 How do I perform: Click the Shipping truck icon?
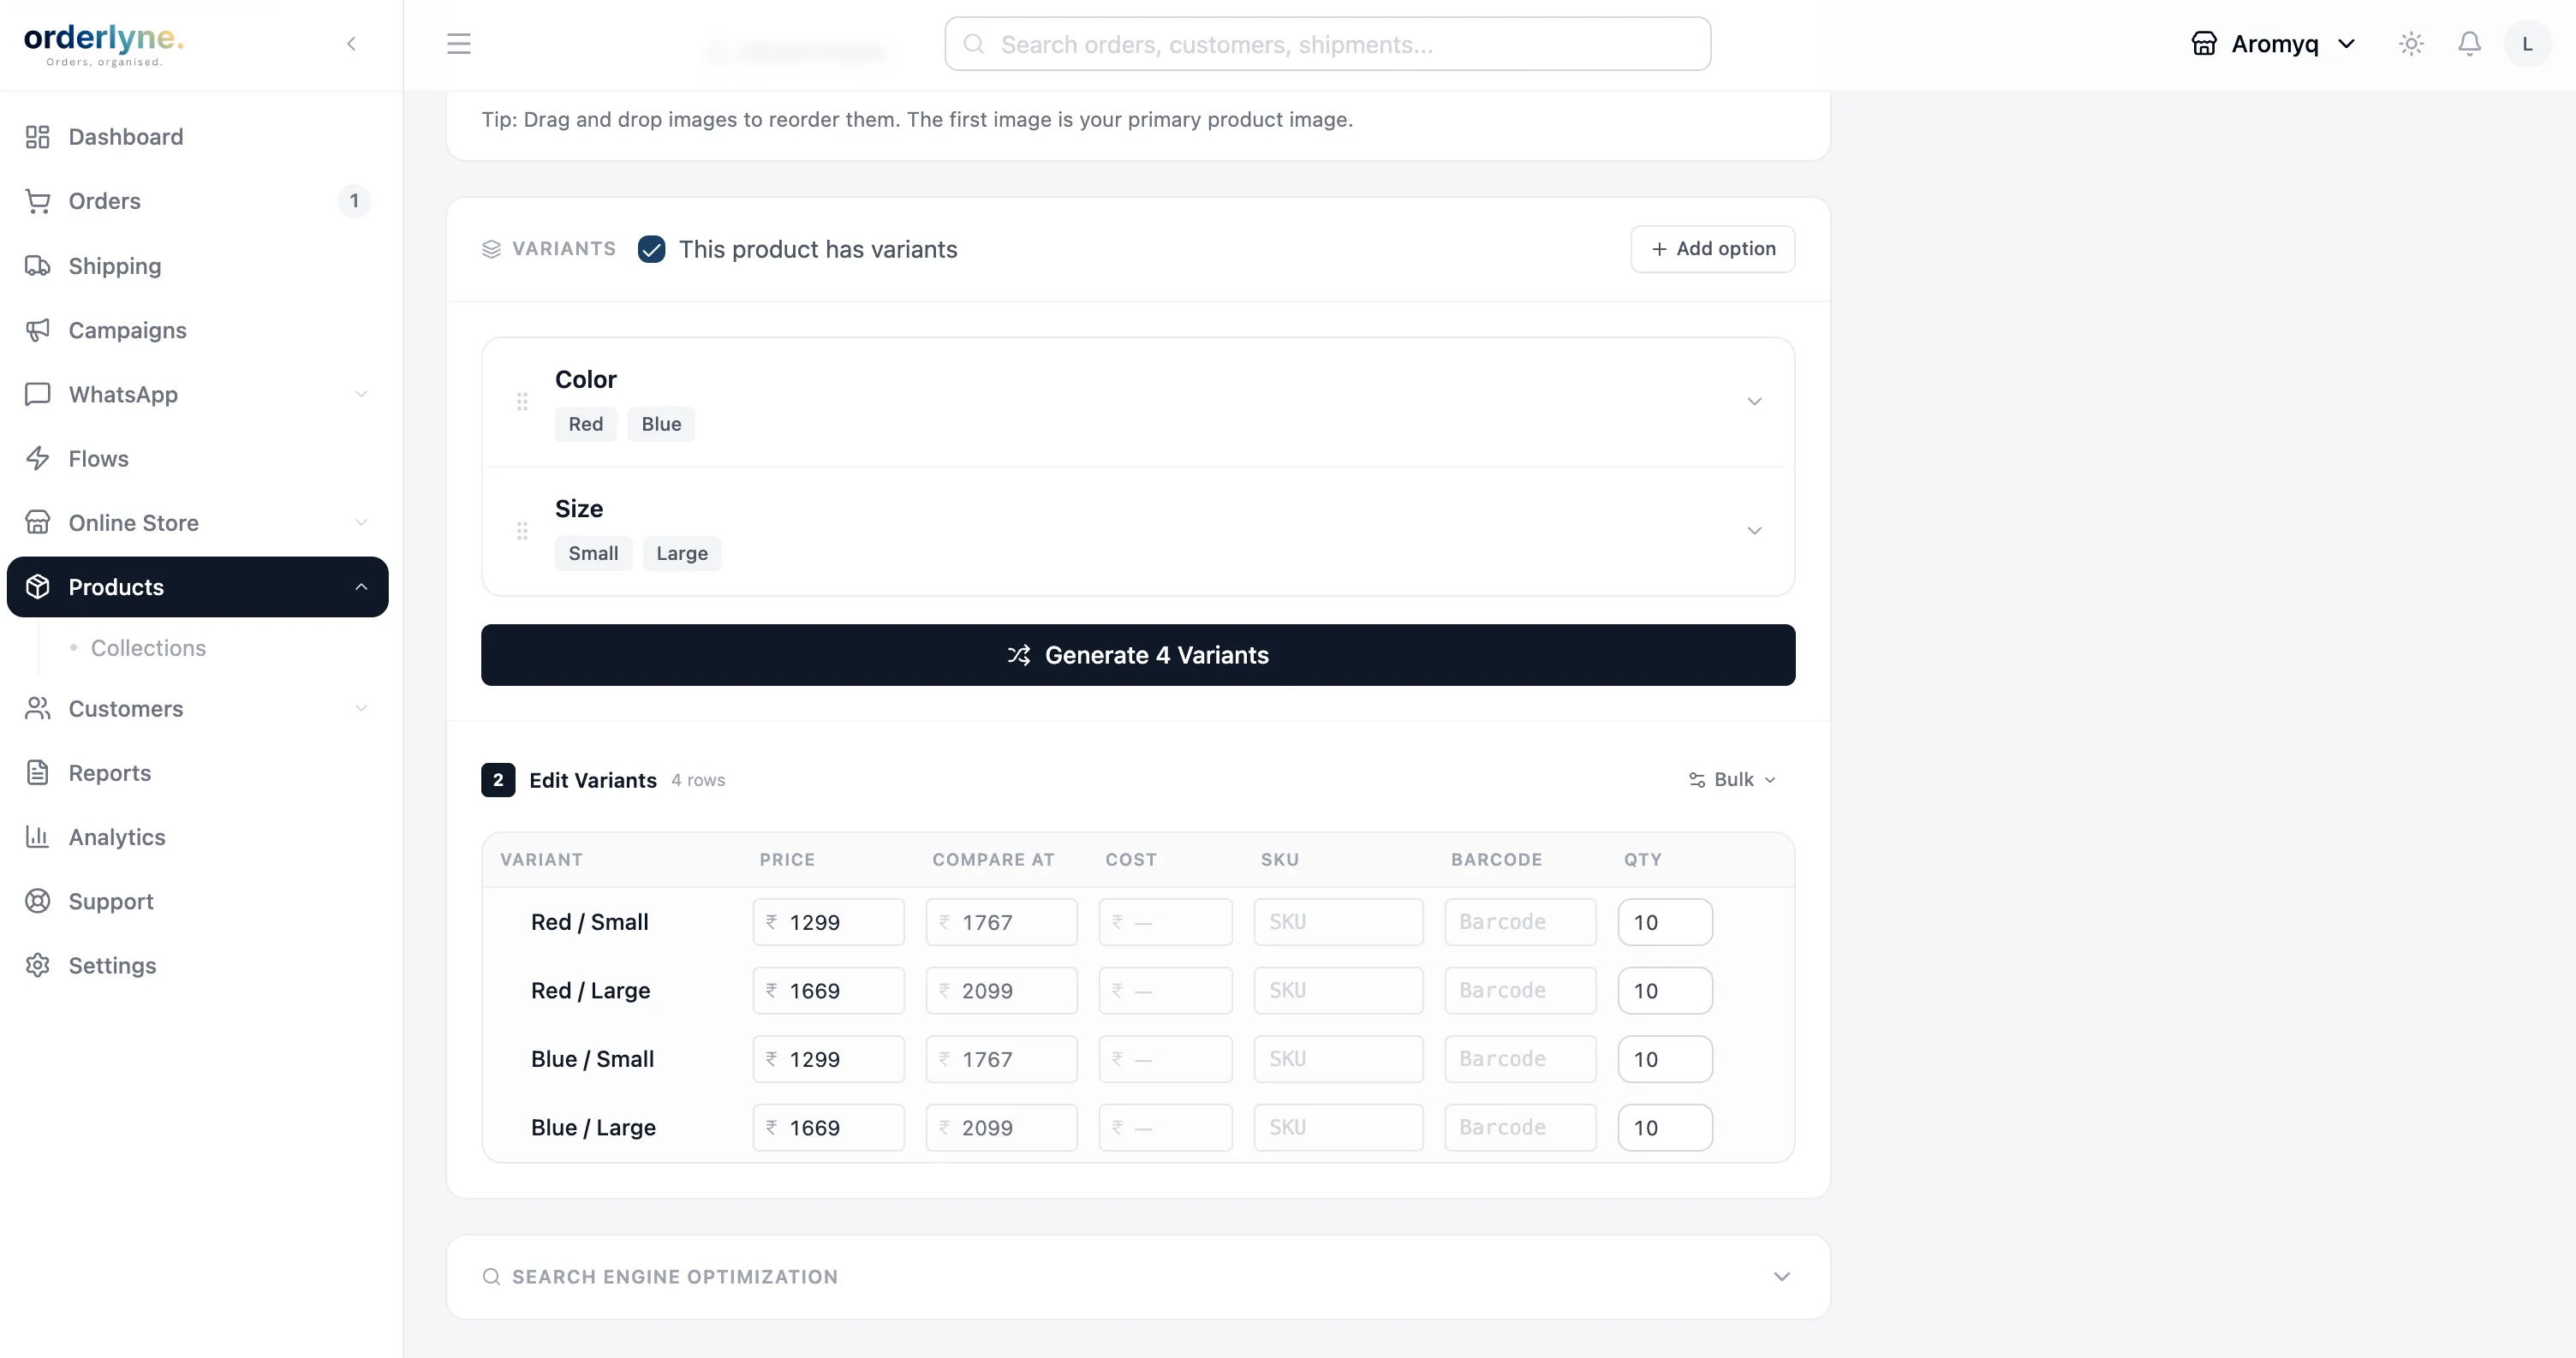pos(38,266)
